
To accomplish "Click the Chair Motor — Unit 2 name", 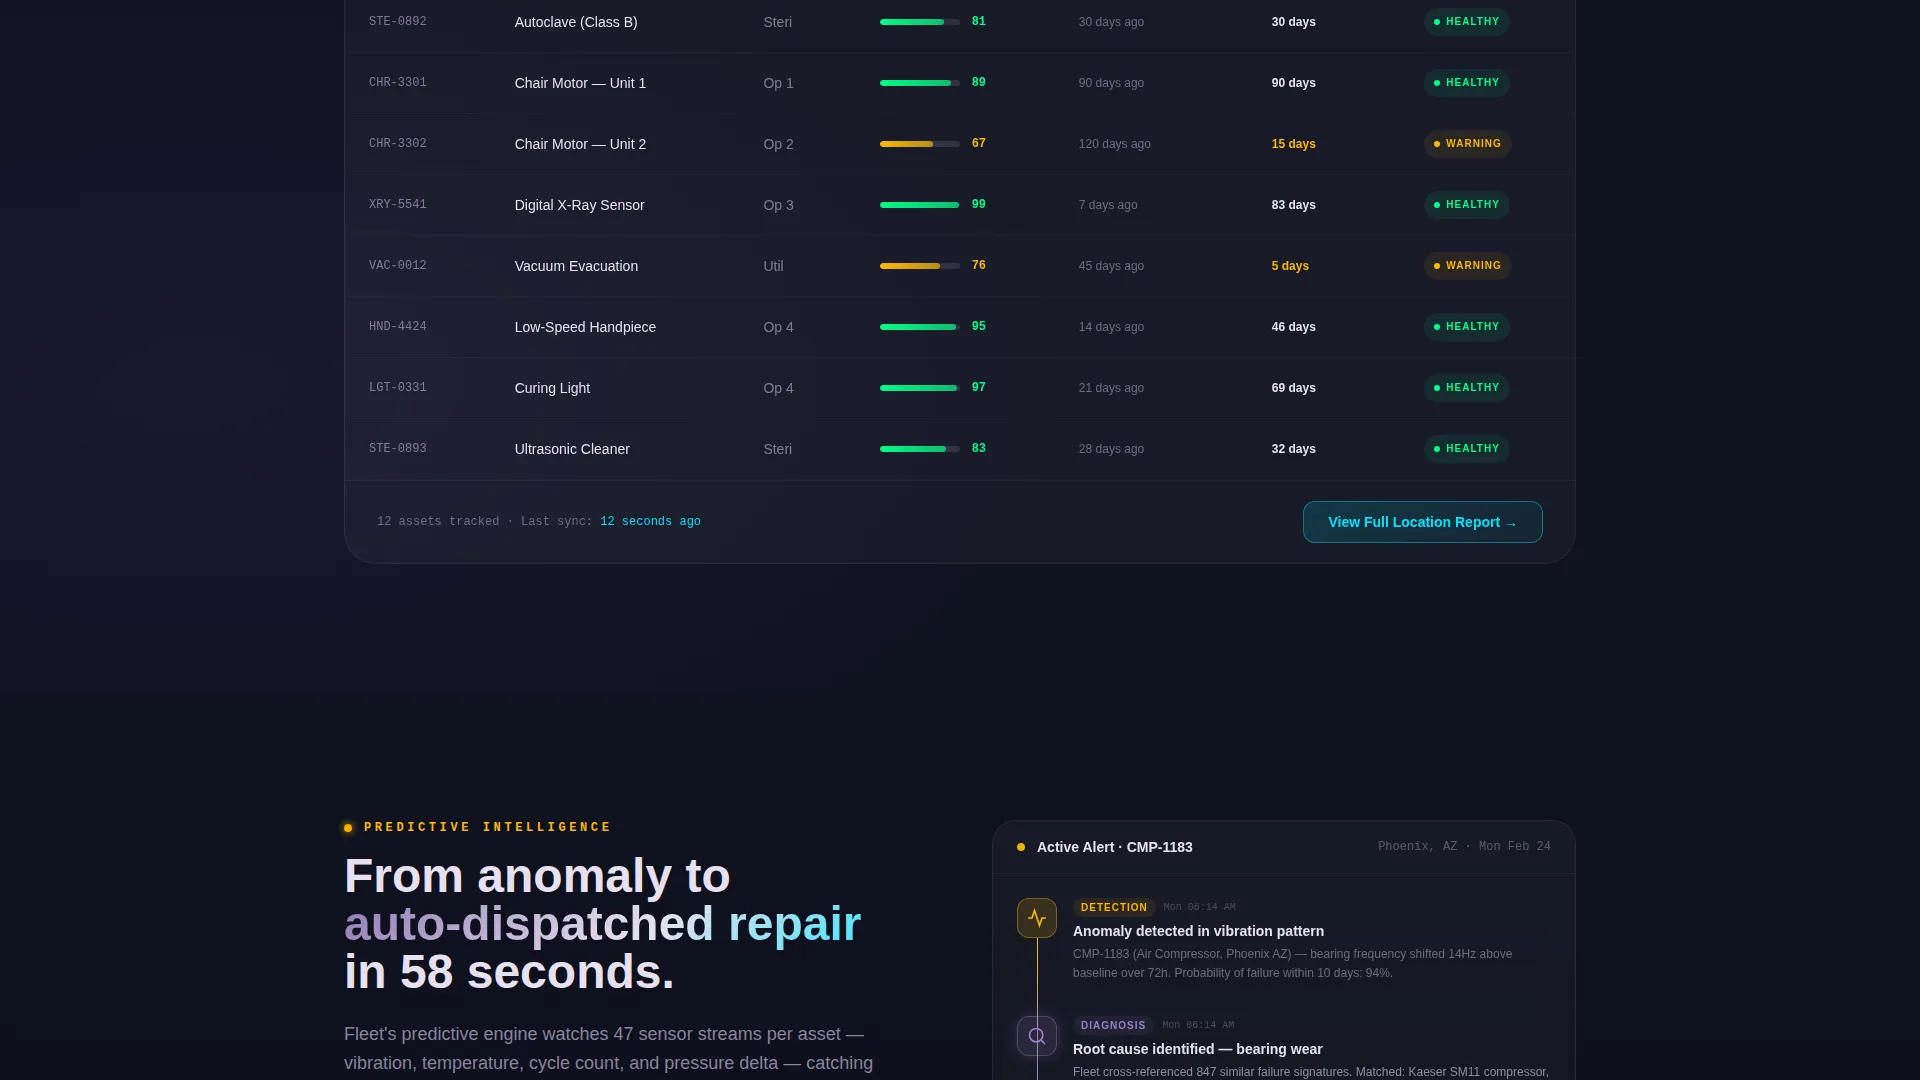I will 580,144.
